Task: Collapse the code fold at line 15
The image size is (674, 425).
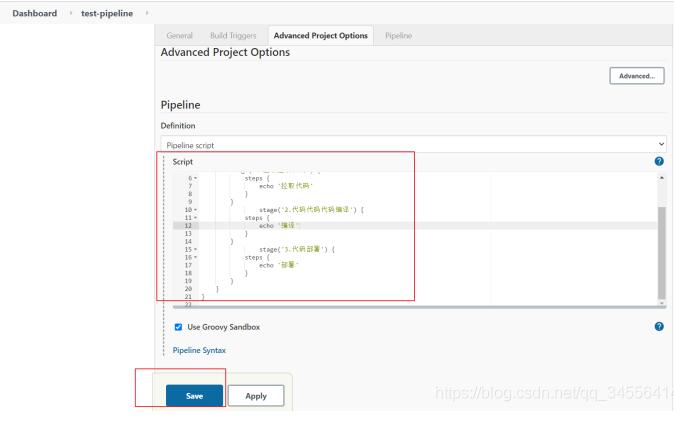Action: tap(195, 249)
